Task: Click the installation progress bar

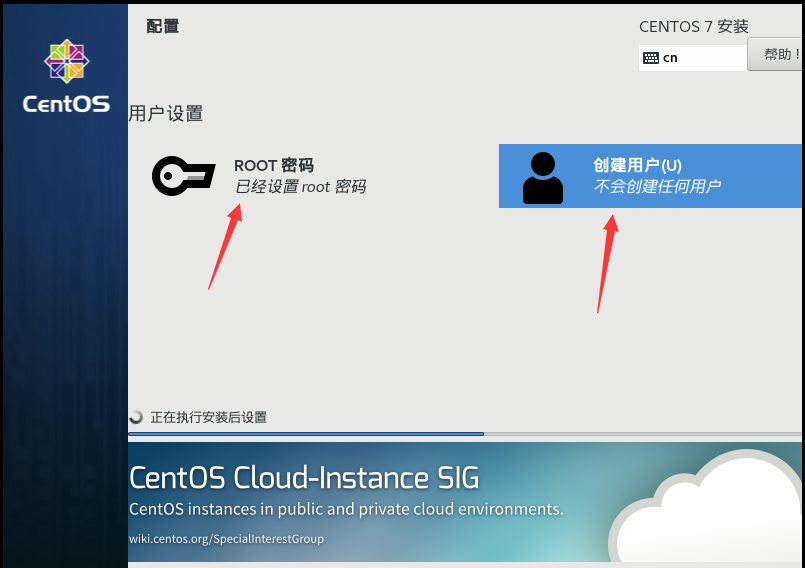Action: tap(465, 434)
